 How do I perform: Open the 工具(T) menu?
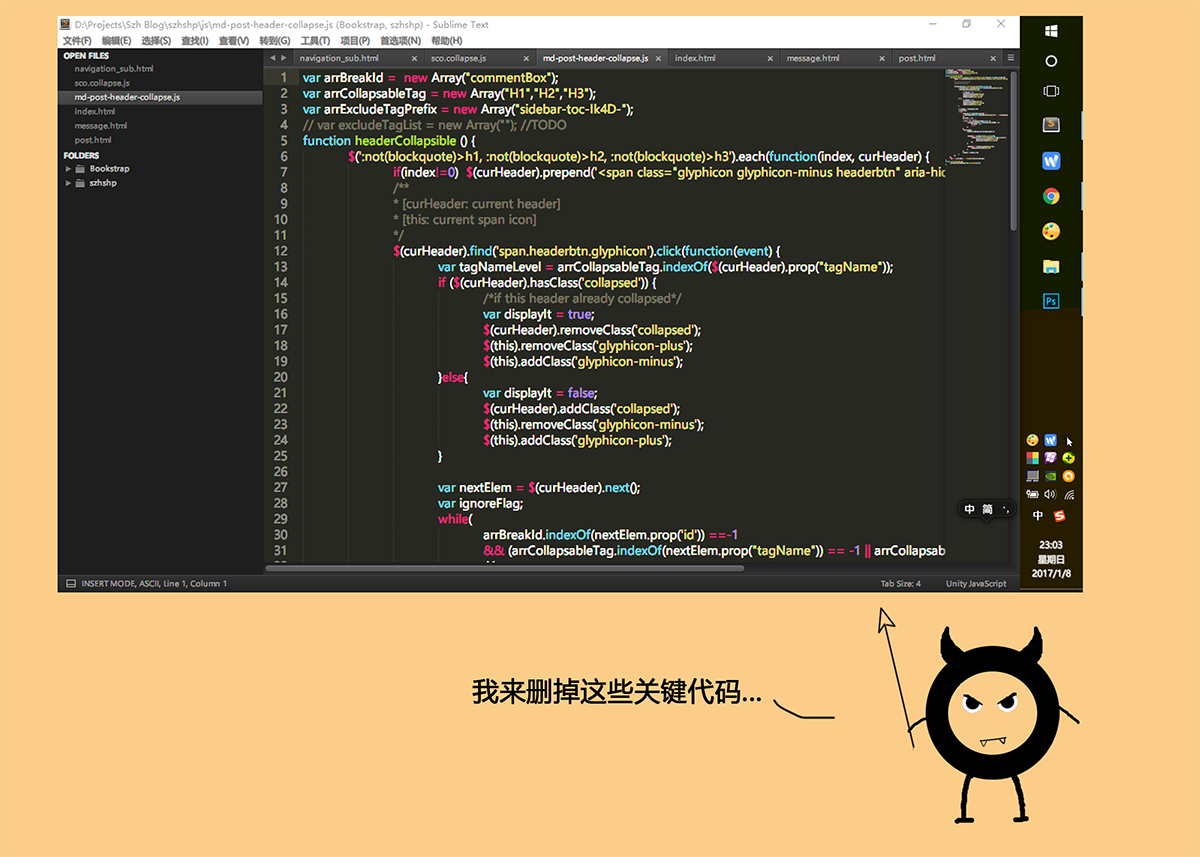pyautogui.click(x=315, y=41)
